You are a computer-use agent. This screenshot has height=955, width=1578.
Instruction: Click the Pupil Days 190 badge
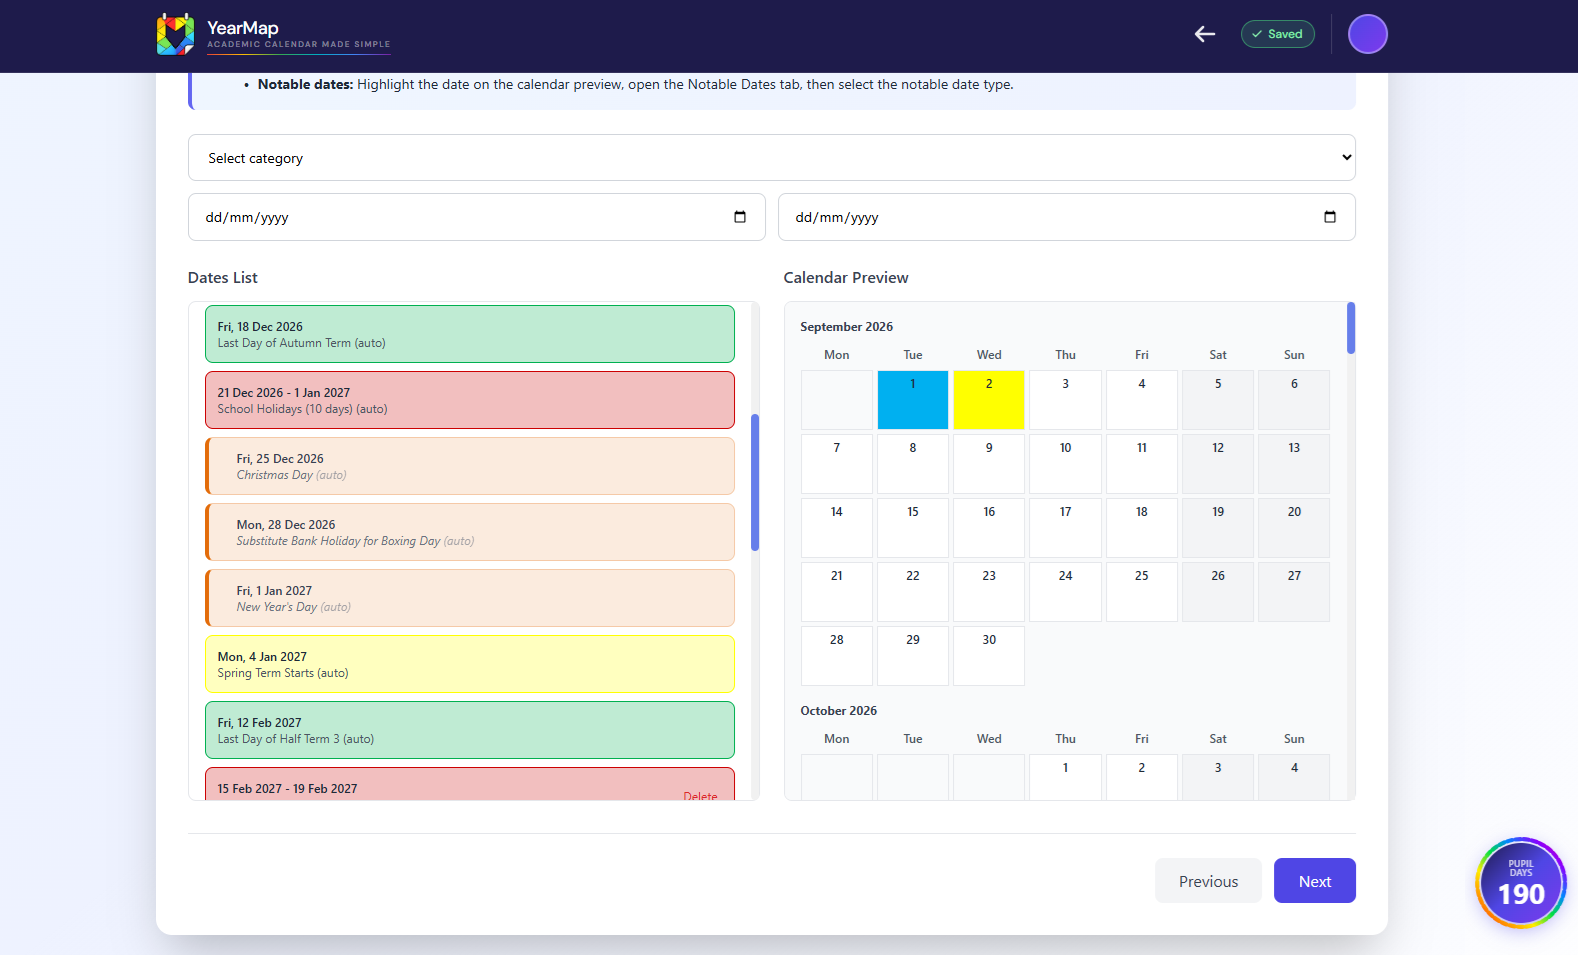[x=1521, y=883]
